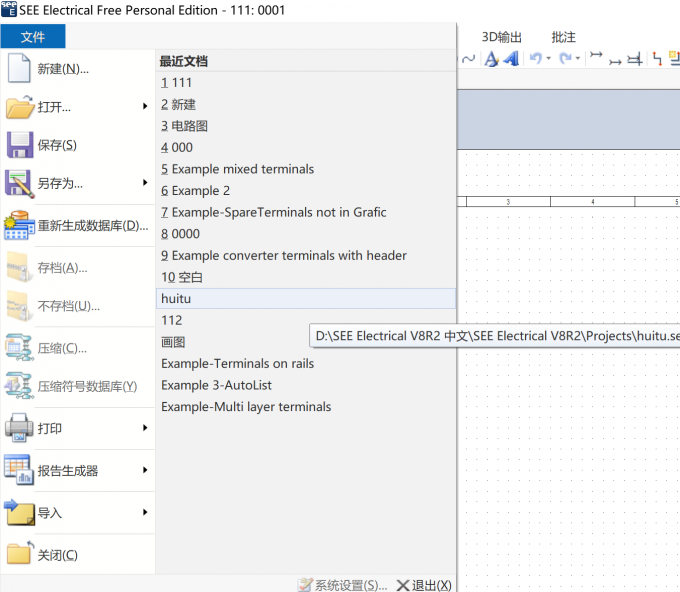
Task: Open the redo history dropdown arrow
Action: (x=578, y=58)
